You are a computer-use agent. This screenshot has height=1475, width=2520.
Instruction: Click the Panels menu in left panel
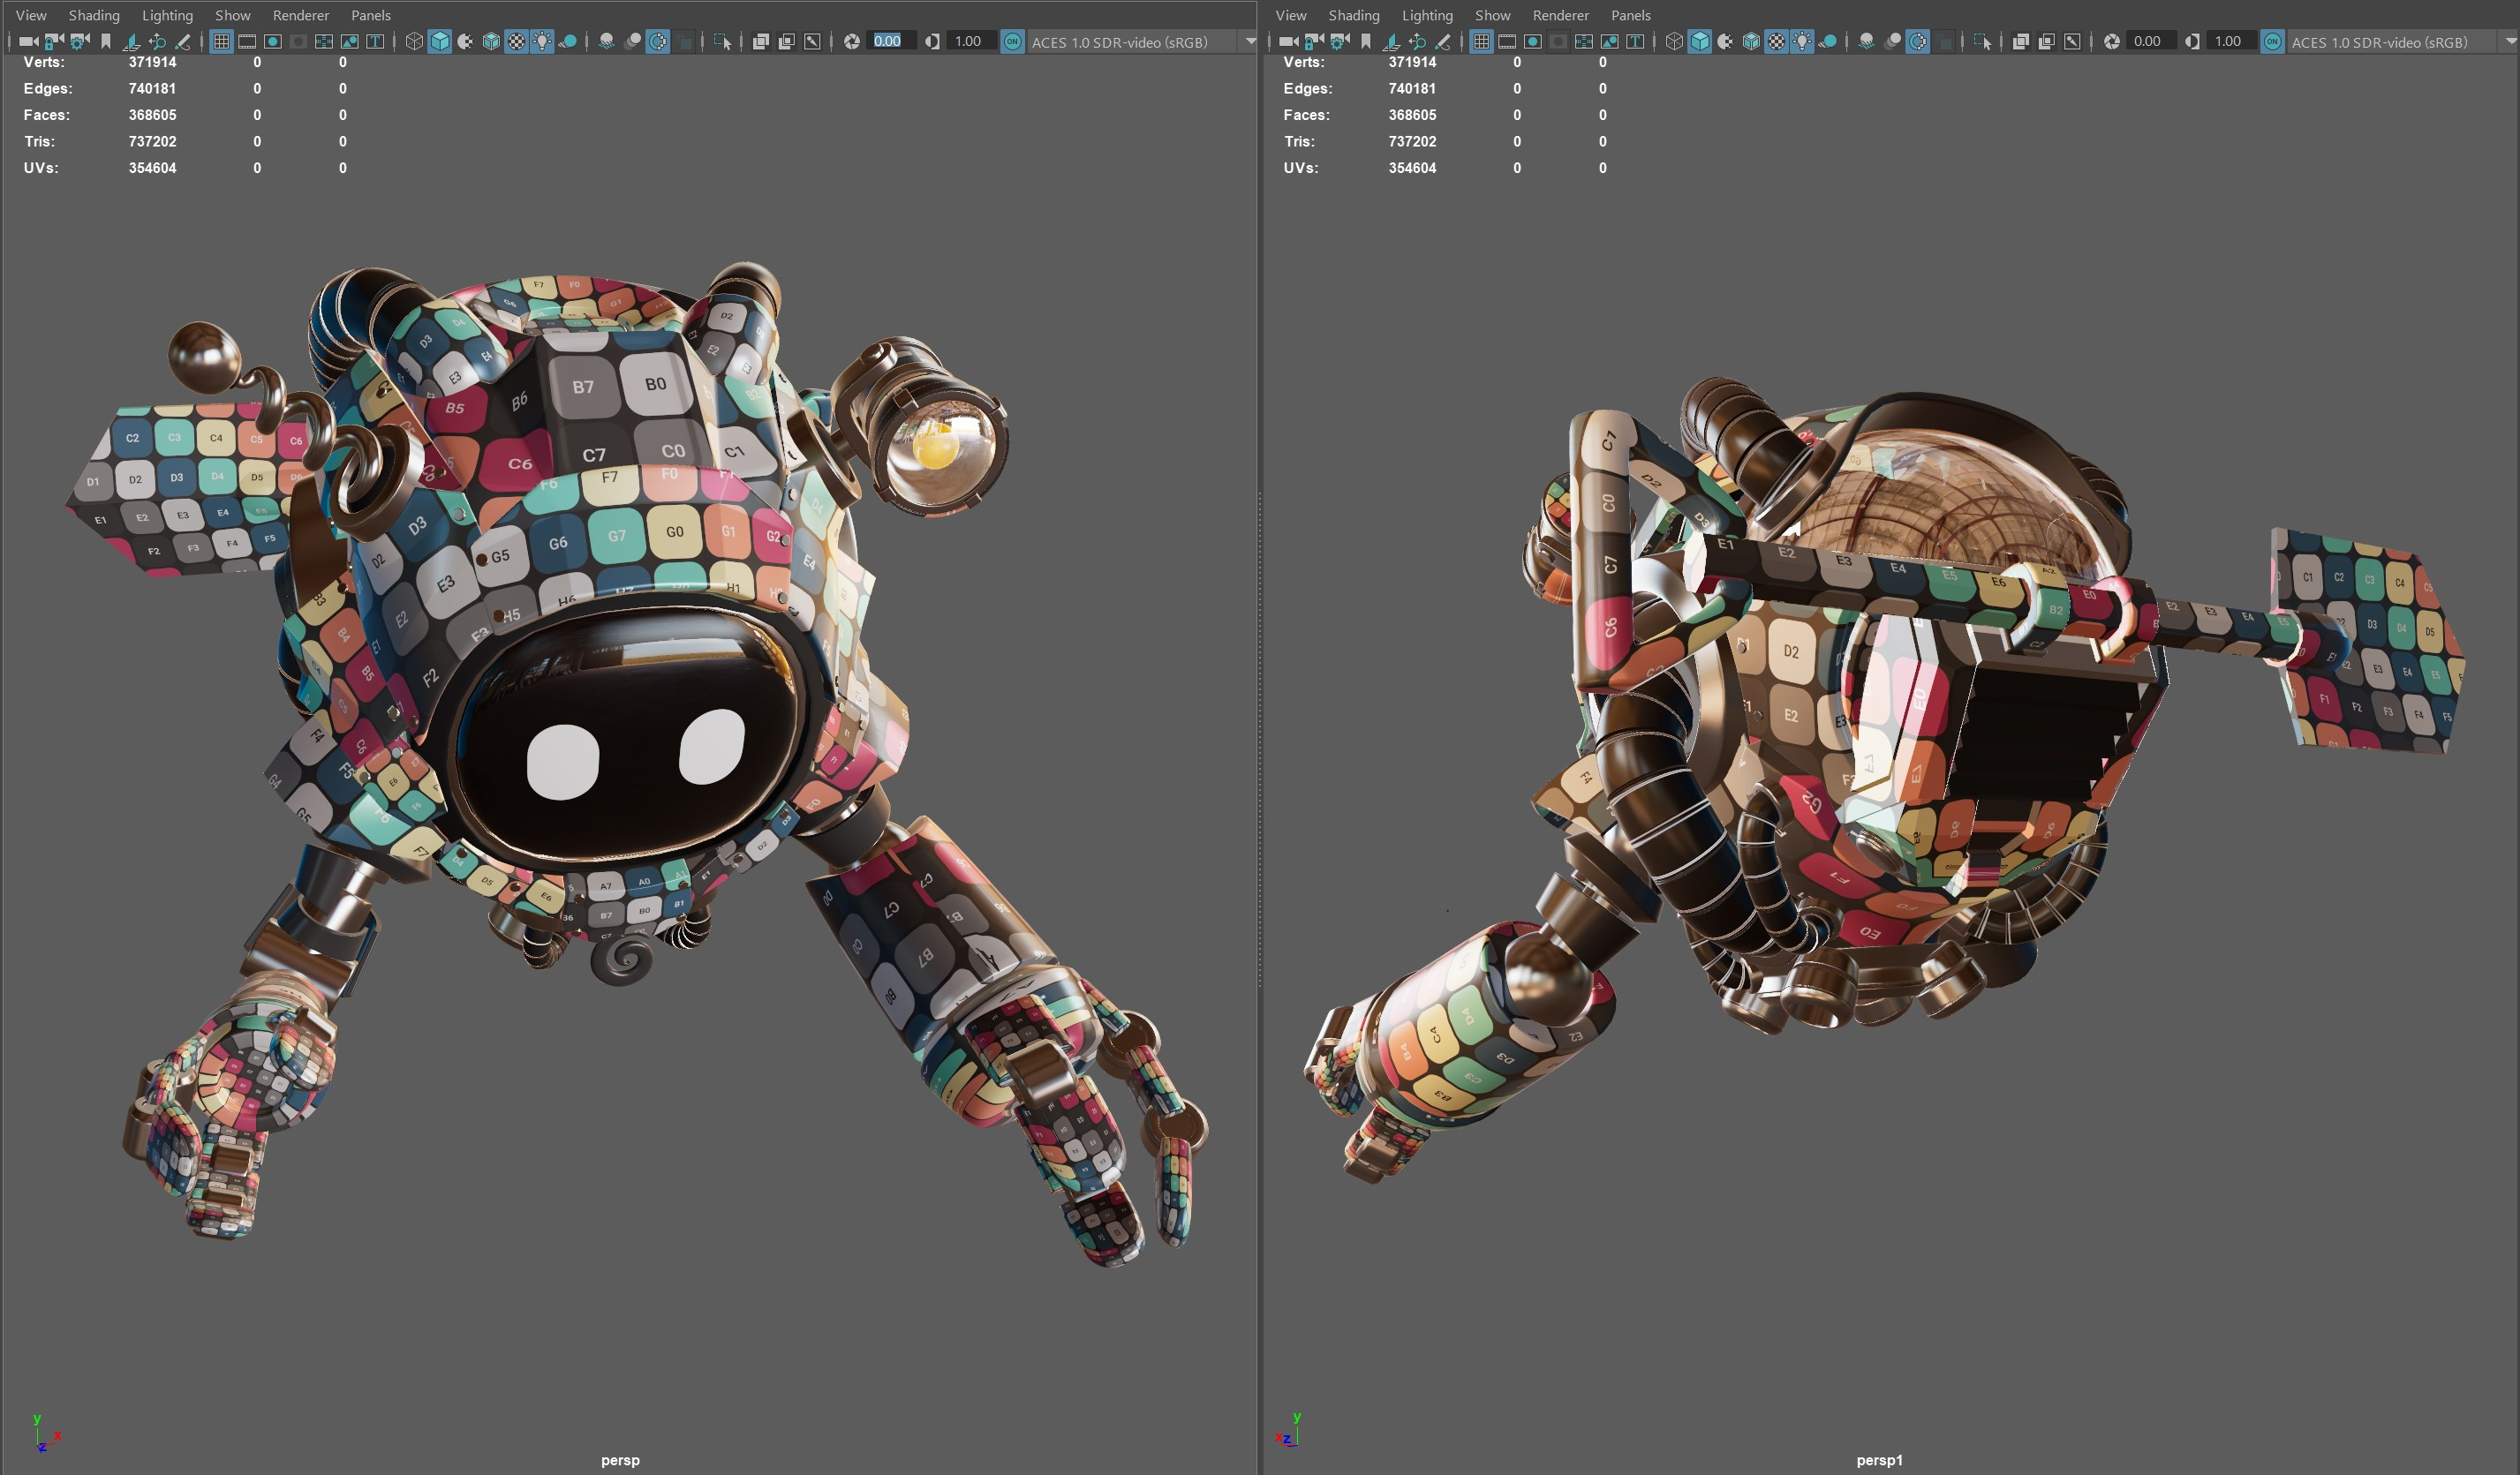pyautogui.click(x=370, y=15)
